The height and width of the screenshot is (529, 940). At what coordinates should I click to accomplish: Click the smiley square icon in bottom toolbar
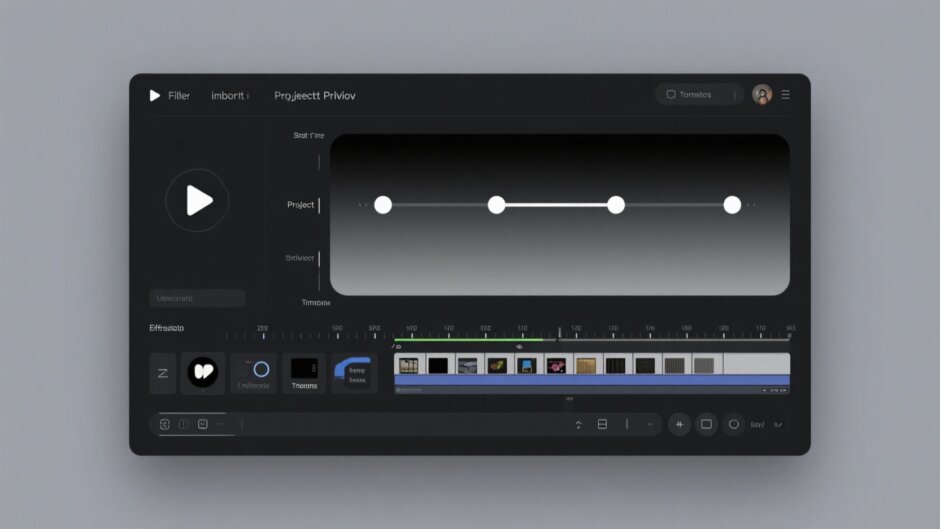click(x=203, y=424)
